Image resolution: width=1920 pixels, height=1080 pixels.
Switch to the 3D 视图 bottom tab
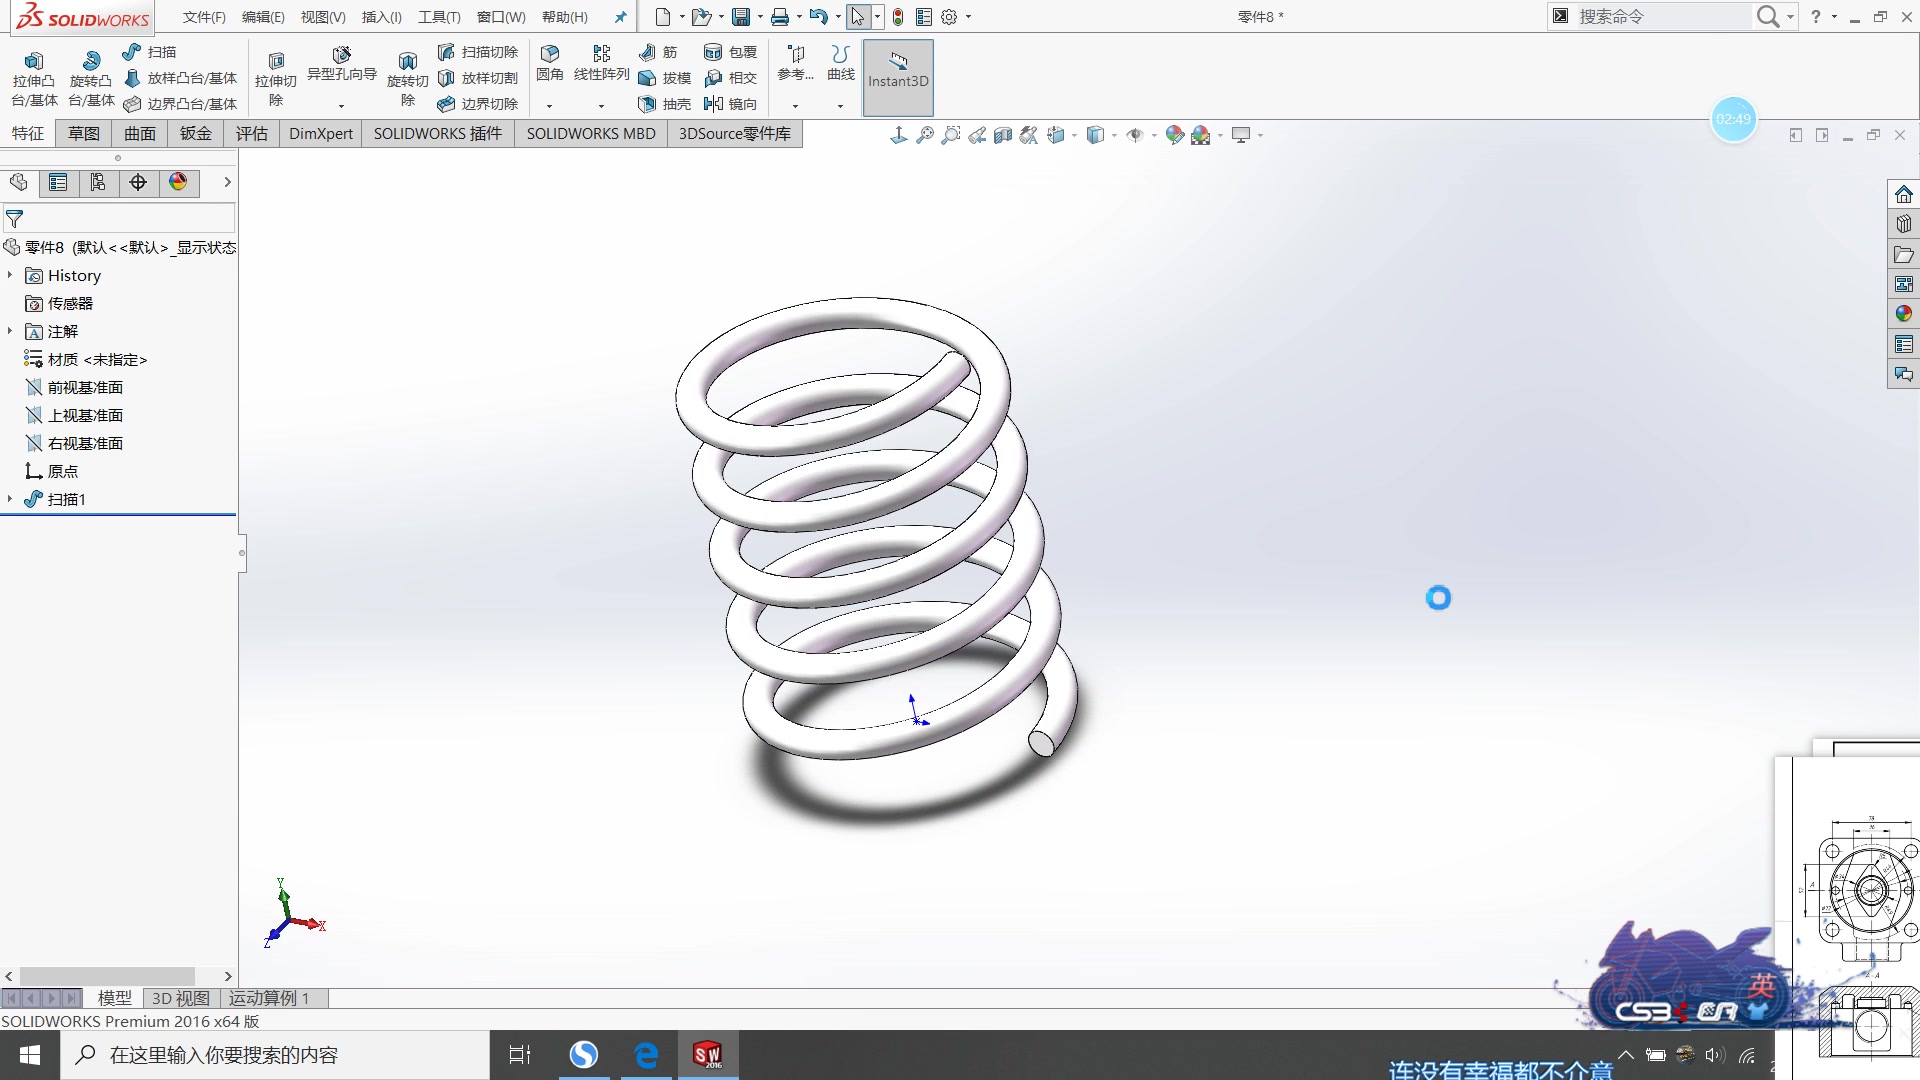click(180, 998)
